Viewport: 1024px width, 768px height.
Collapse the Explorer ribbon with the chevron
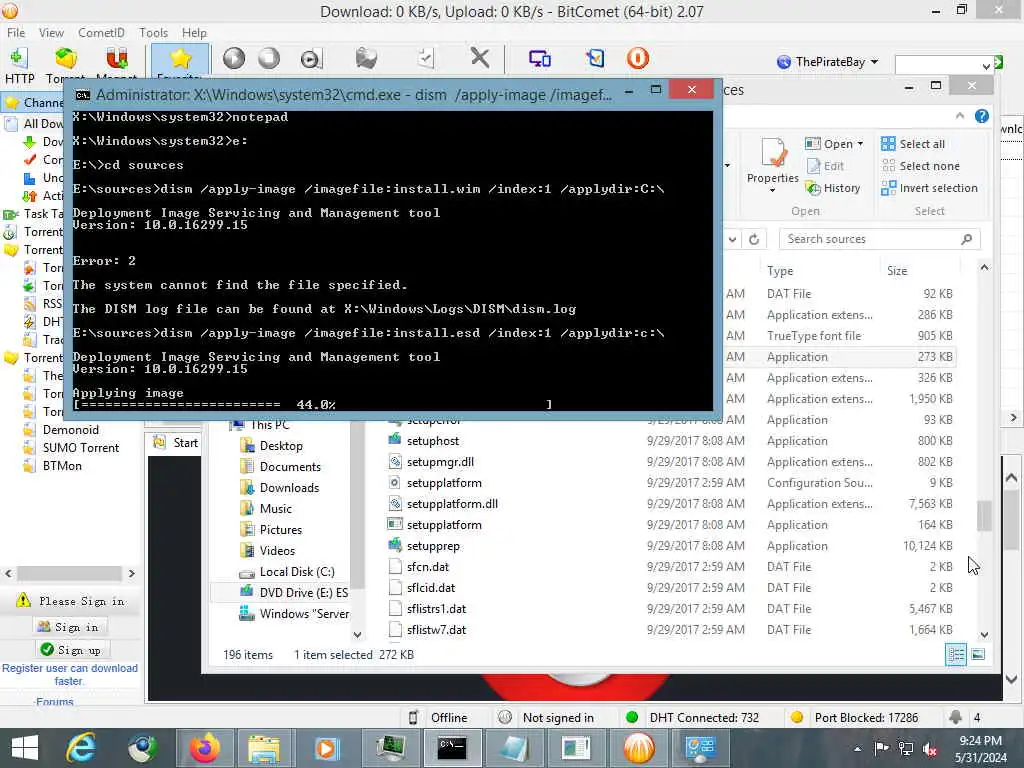tap(959, 116)
